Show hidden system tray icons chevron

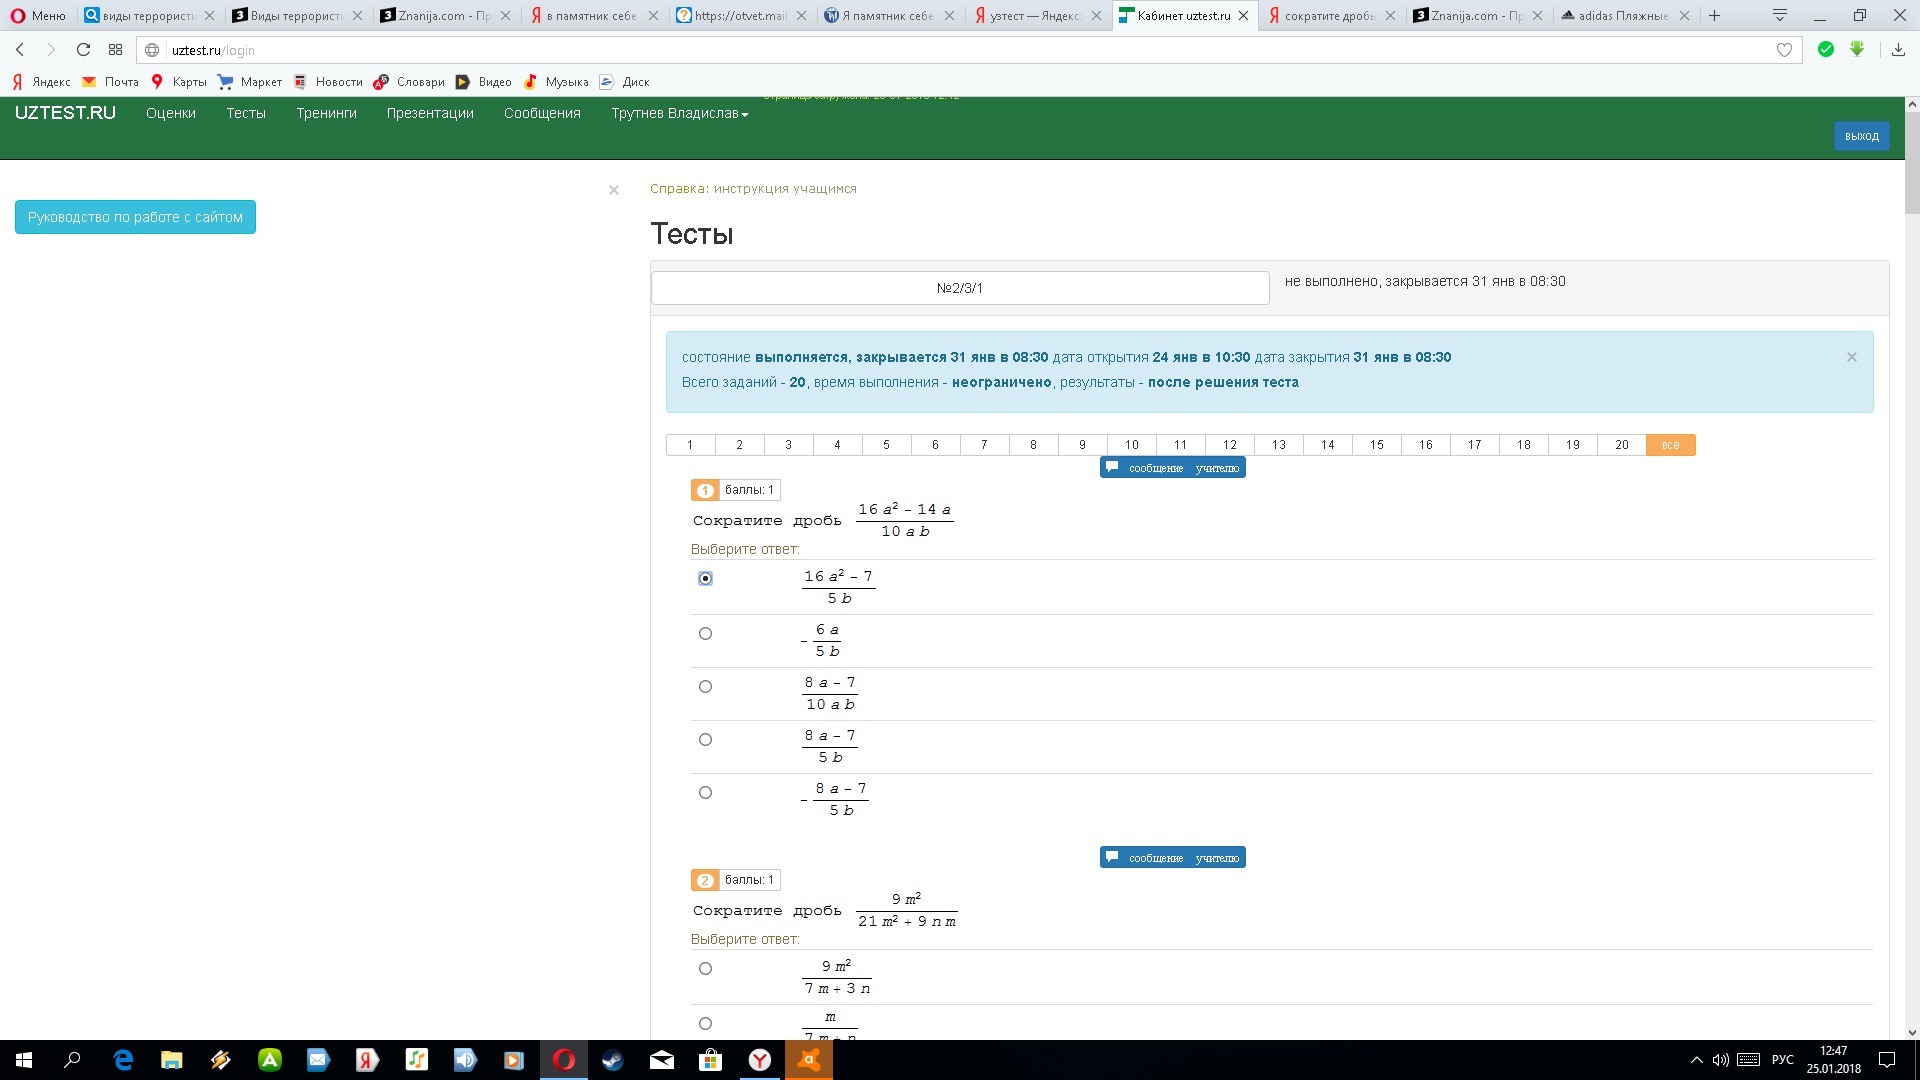(1696, 1060)
